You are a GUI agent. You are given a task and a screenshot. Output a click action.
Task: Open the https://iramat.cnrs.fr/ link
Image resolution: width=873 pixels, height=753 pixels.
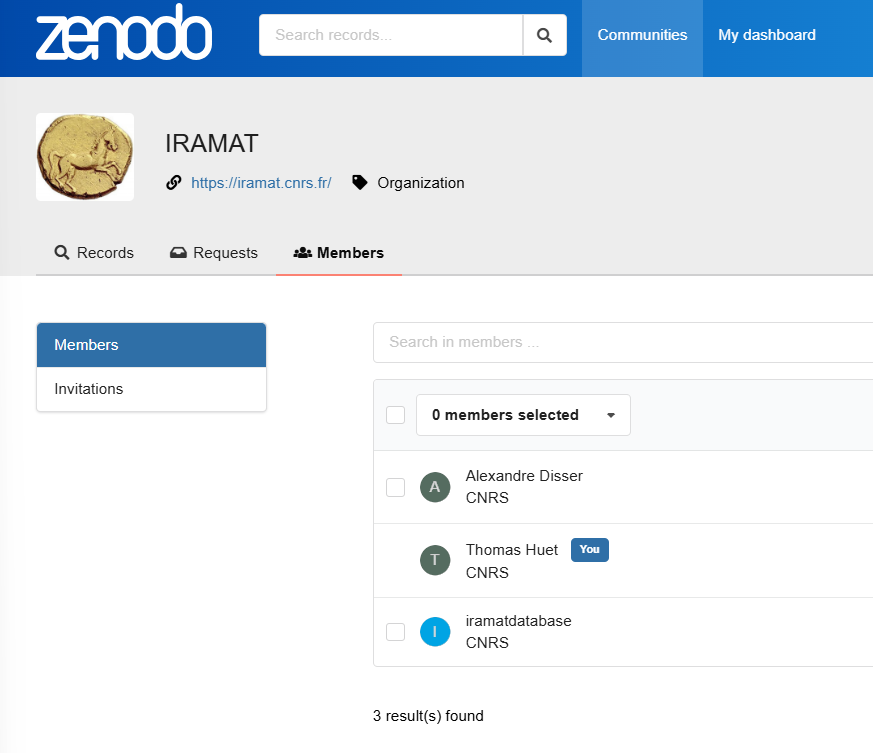point(261,183)
